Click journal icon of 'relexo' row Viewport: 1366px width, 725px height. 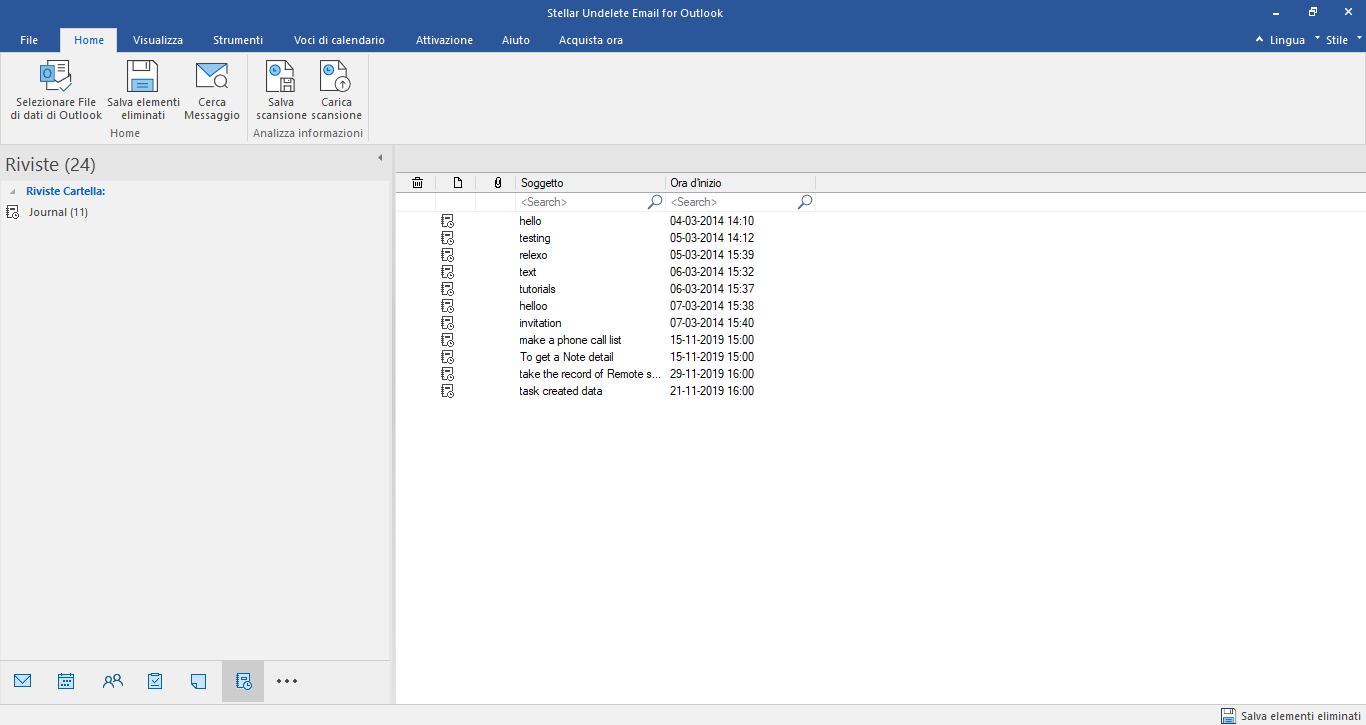[x=447, y=255]
